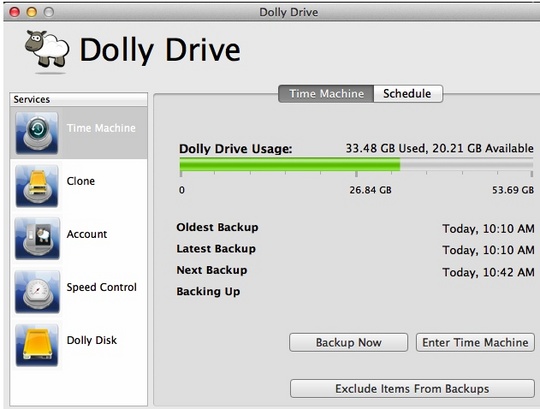Click the Oldest Backup label
Viewport: 540px width, 409px height.
217,227
